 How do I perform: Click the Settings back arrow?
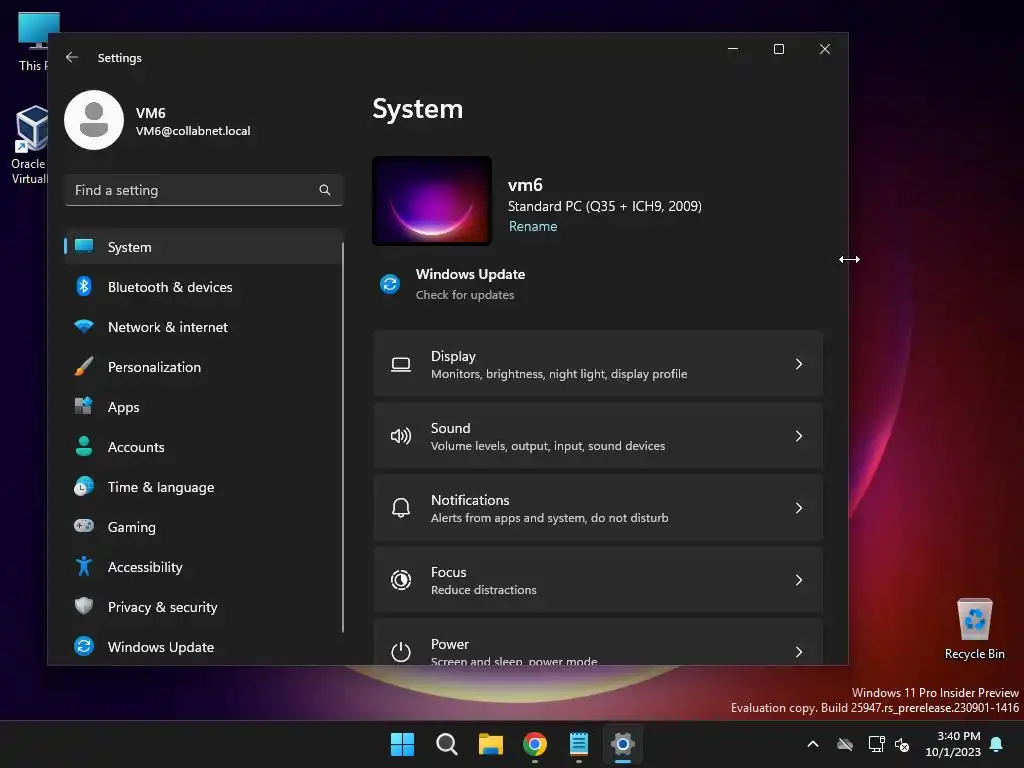72,57
